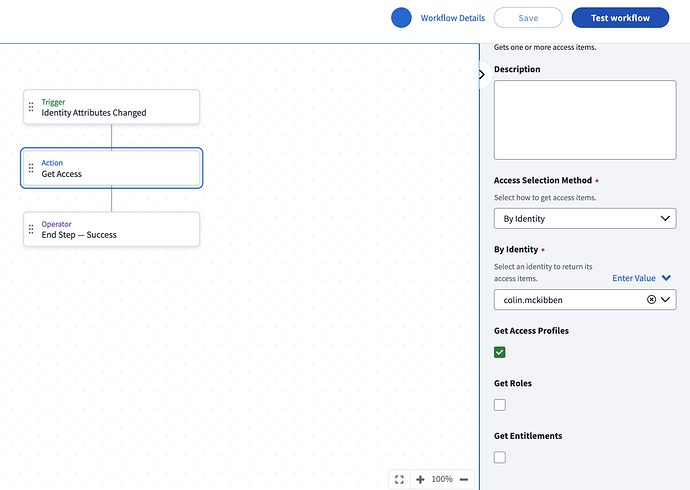Click the Get Roles label

click(x=513, y=383)
